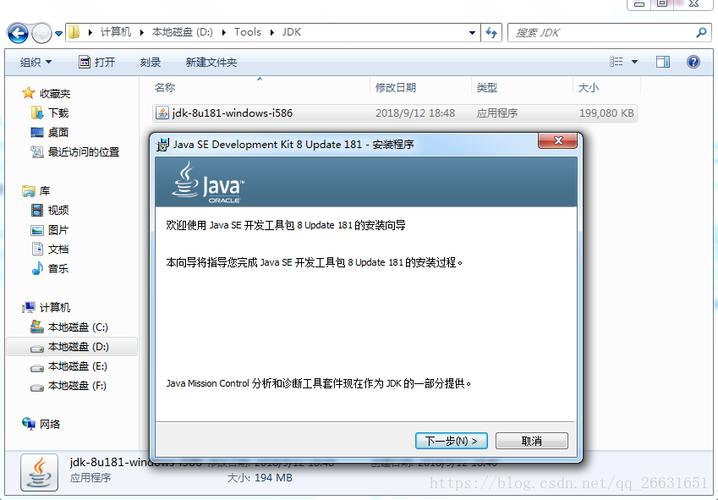Expand the address bar history dropdown
The height and width of the screenshot is (500, 718).
click(472, 33)
